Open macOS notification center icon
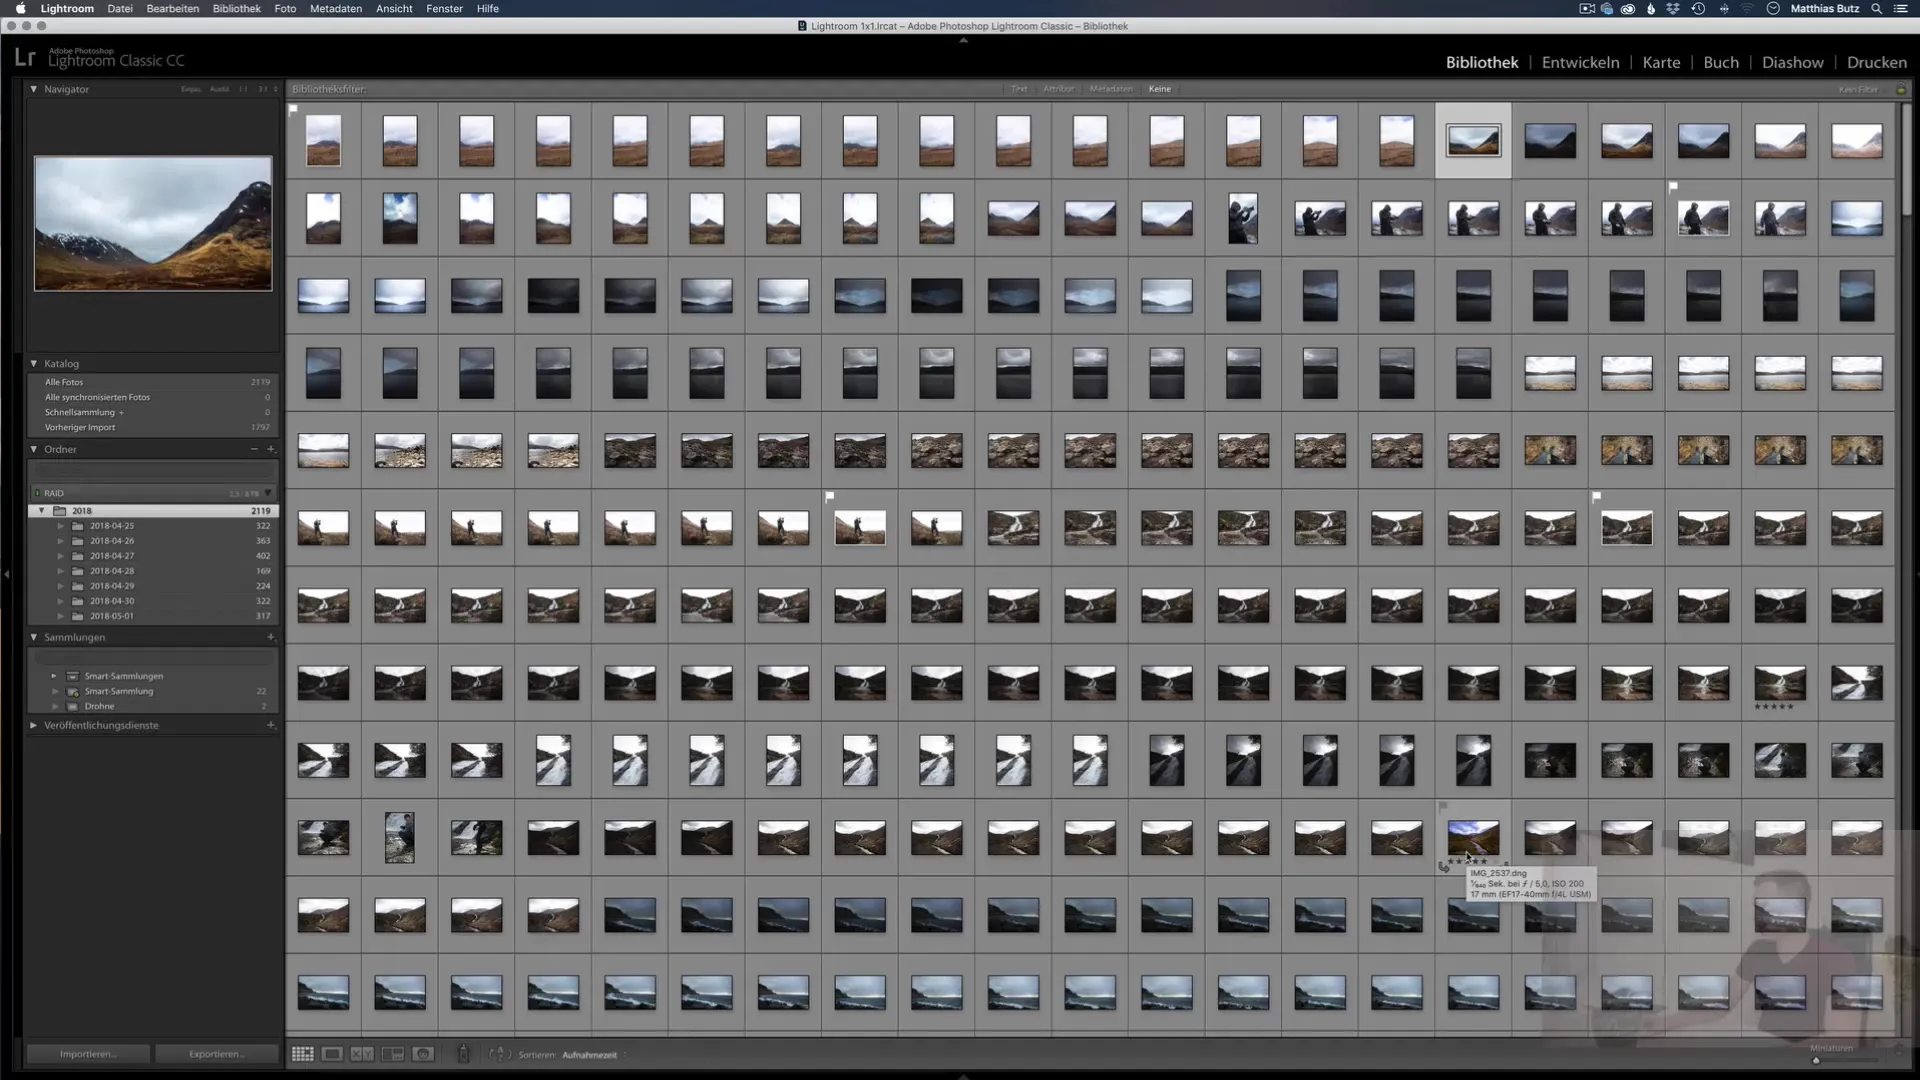Screen dimensions: 1920x1080 [1900, 8]
